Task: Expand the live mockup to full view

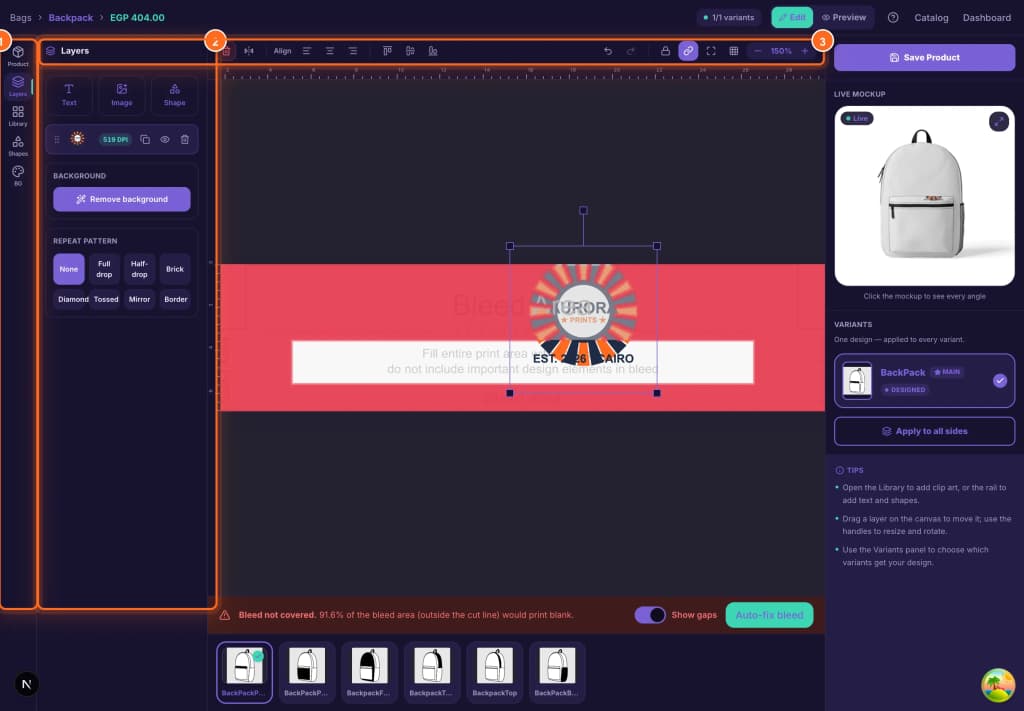Action: [999, 121]
